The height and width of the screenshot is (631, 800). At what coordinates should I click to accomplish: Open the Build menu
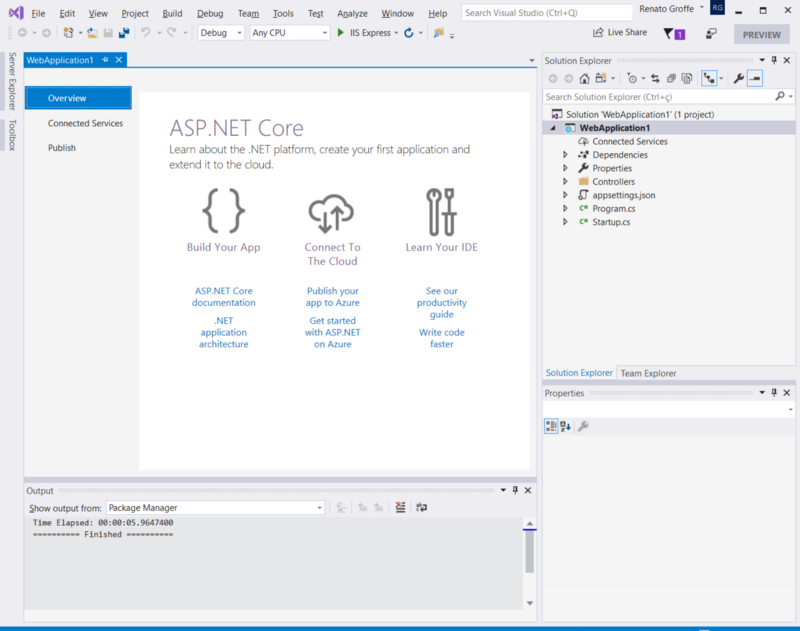pos(172,13)
